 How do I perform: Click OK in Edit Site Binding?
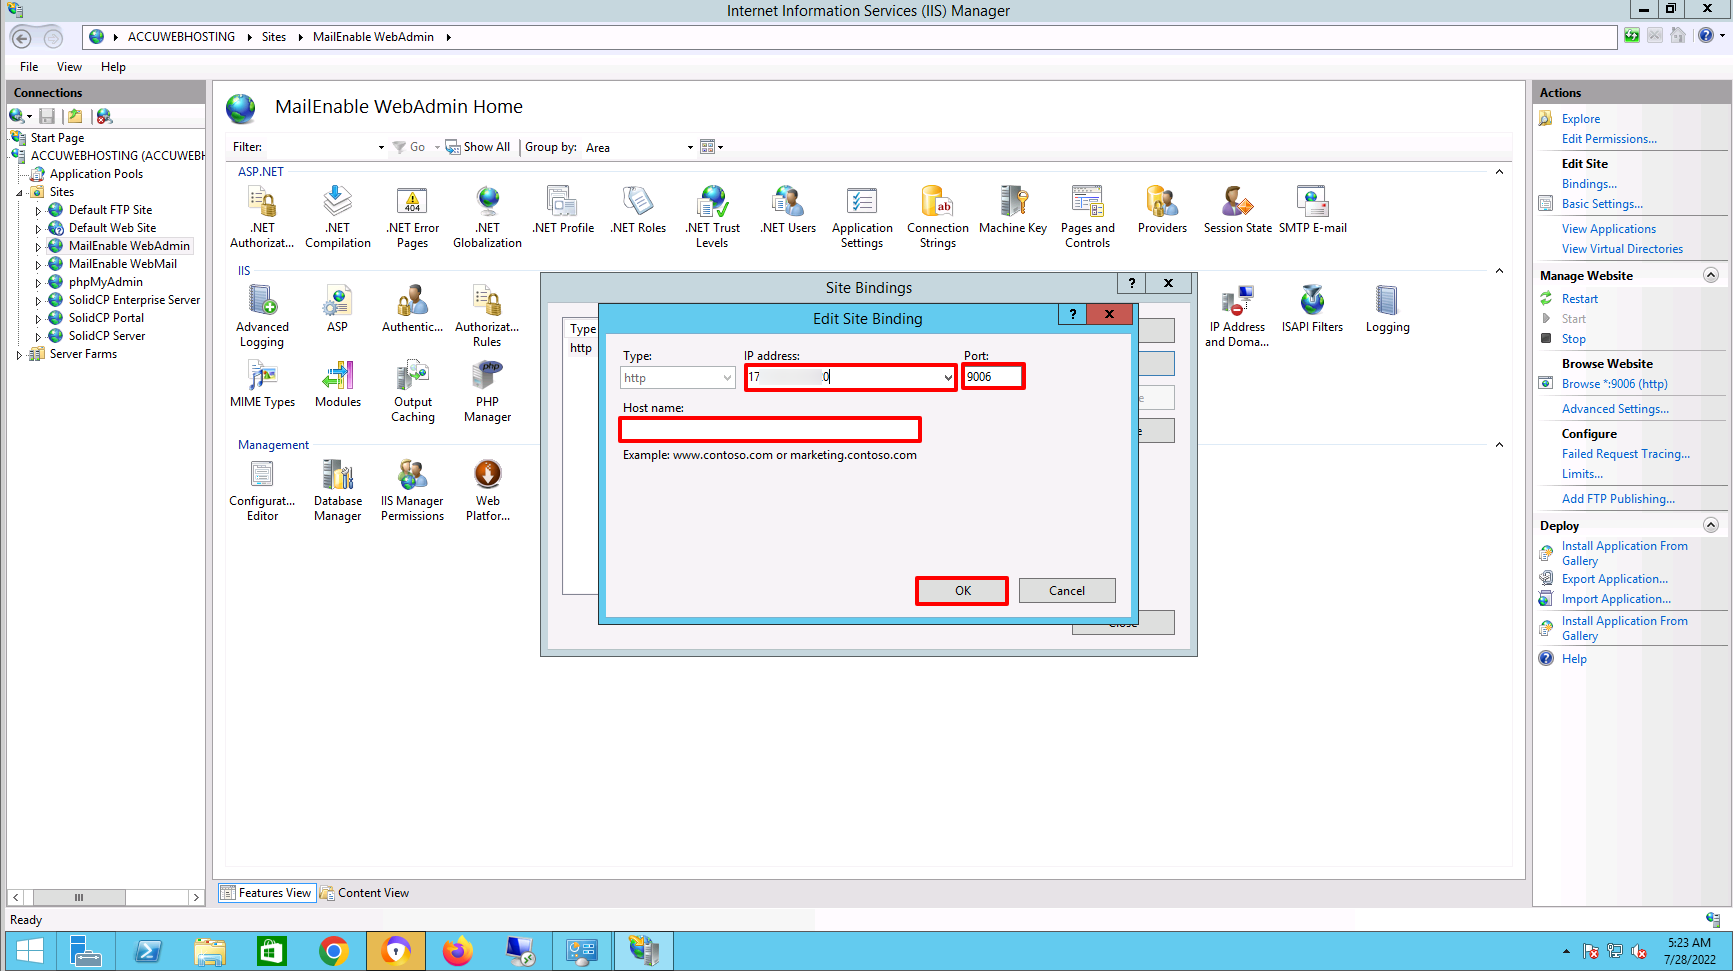point(962,591)
